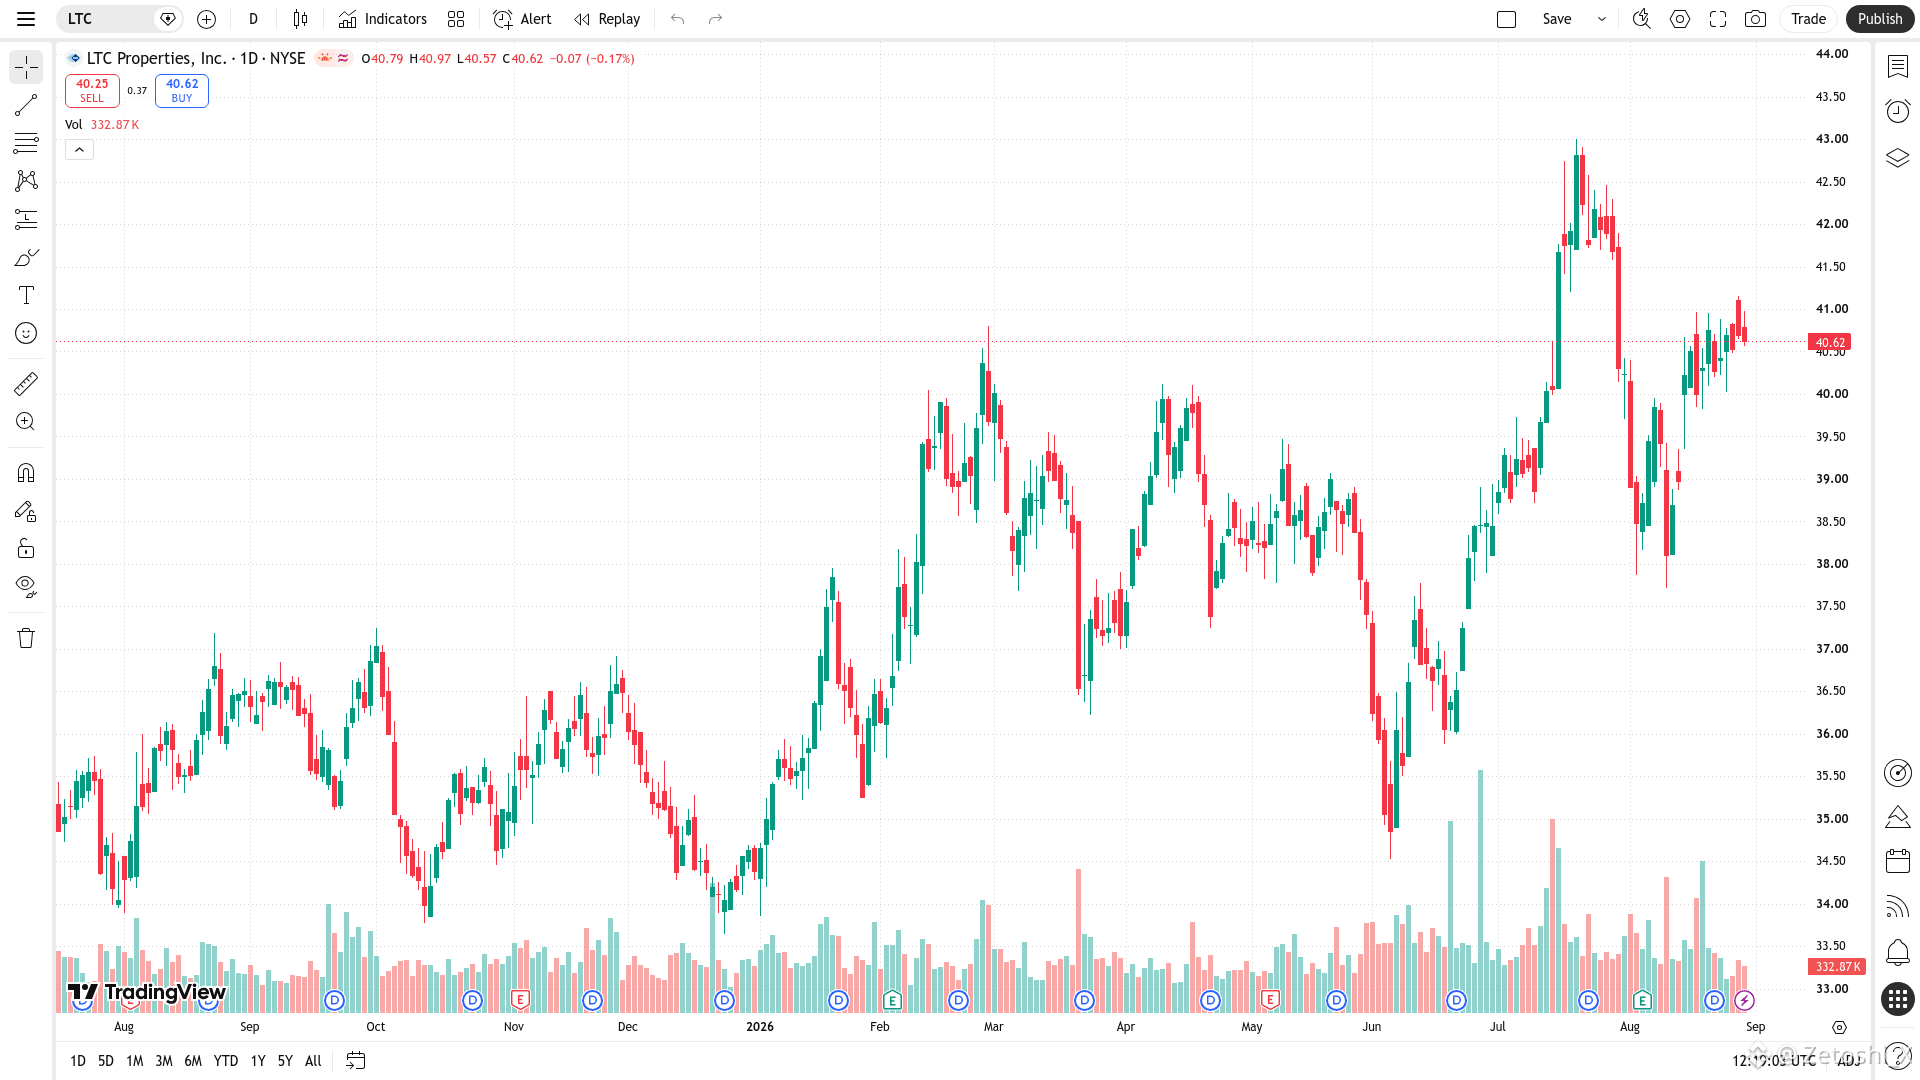Image resolution: width=1920 pixels, height=1080 pixels.
Task: Select the 1M time range
Action: point(135,1061)
